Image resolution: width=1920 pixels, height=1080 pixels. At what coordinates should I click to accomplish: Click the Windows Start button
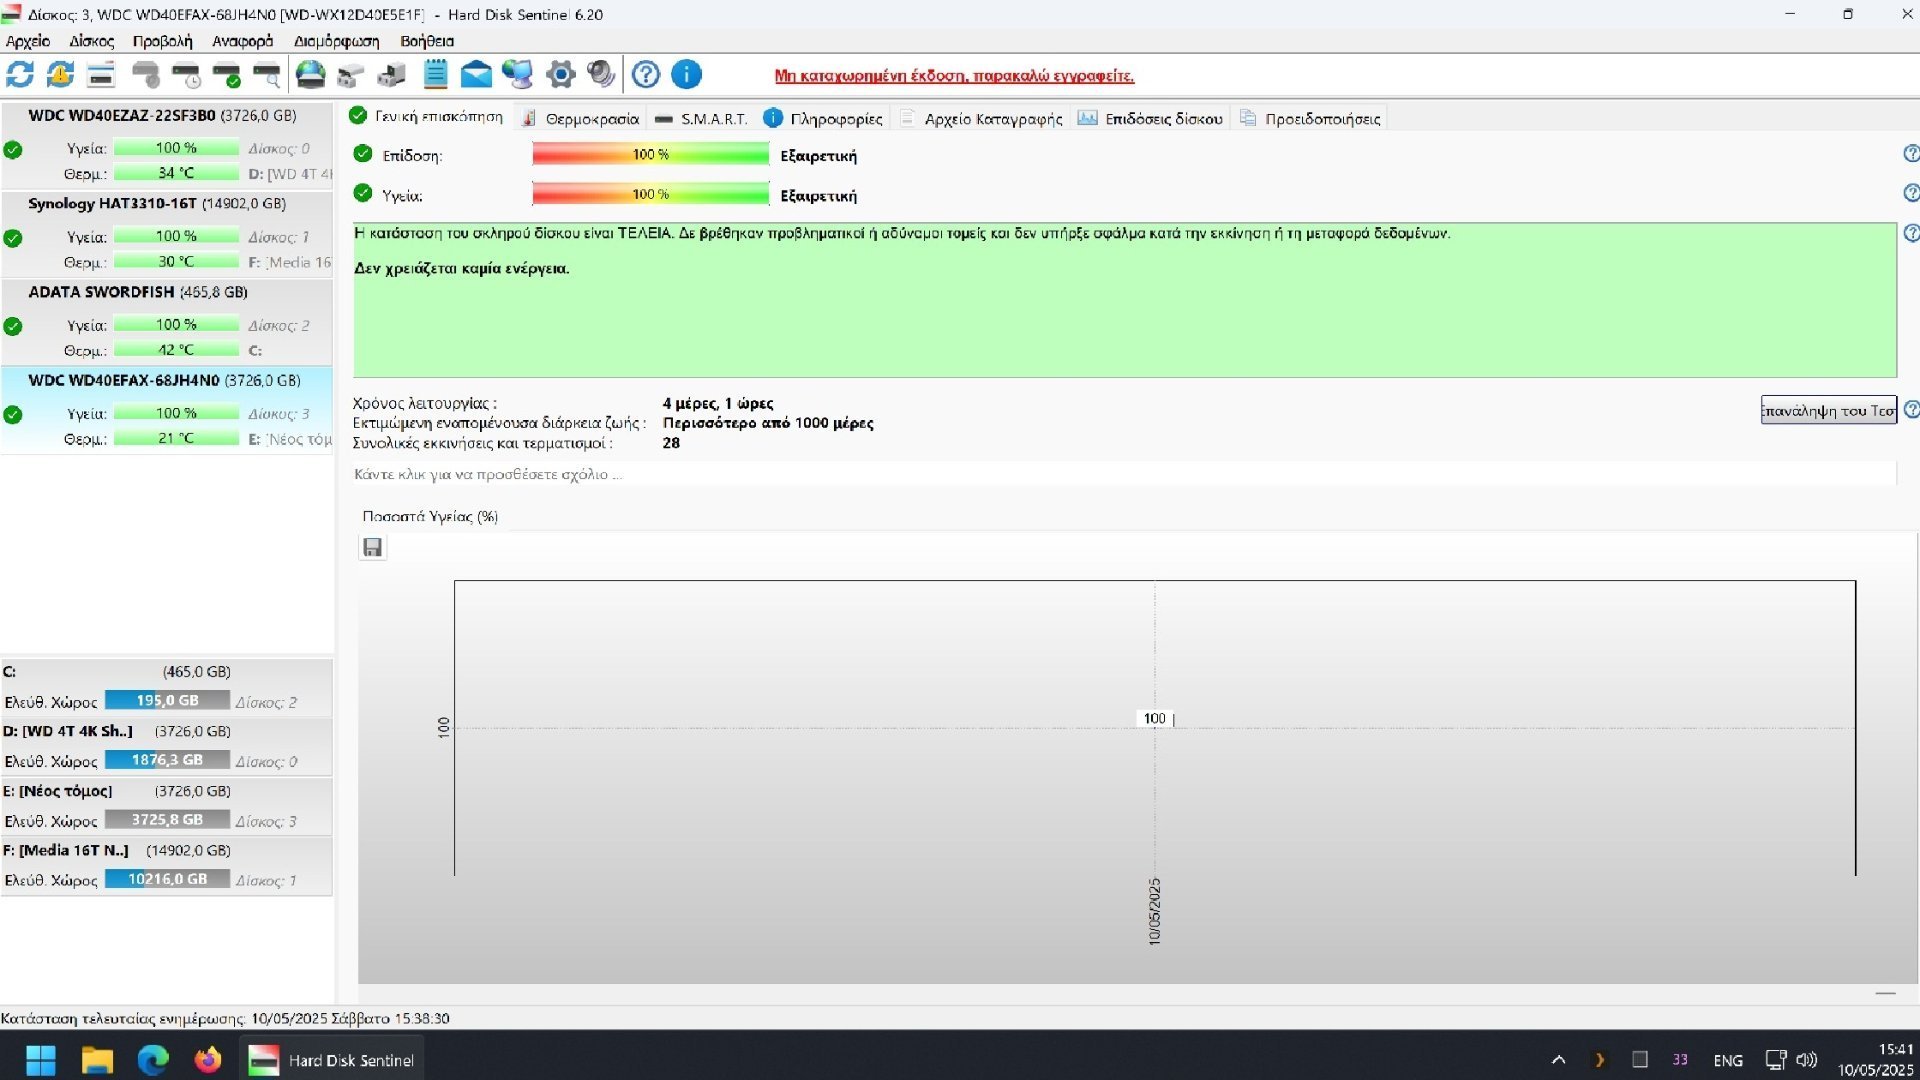click(41, 1060)
